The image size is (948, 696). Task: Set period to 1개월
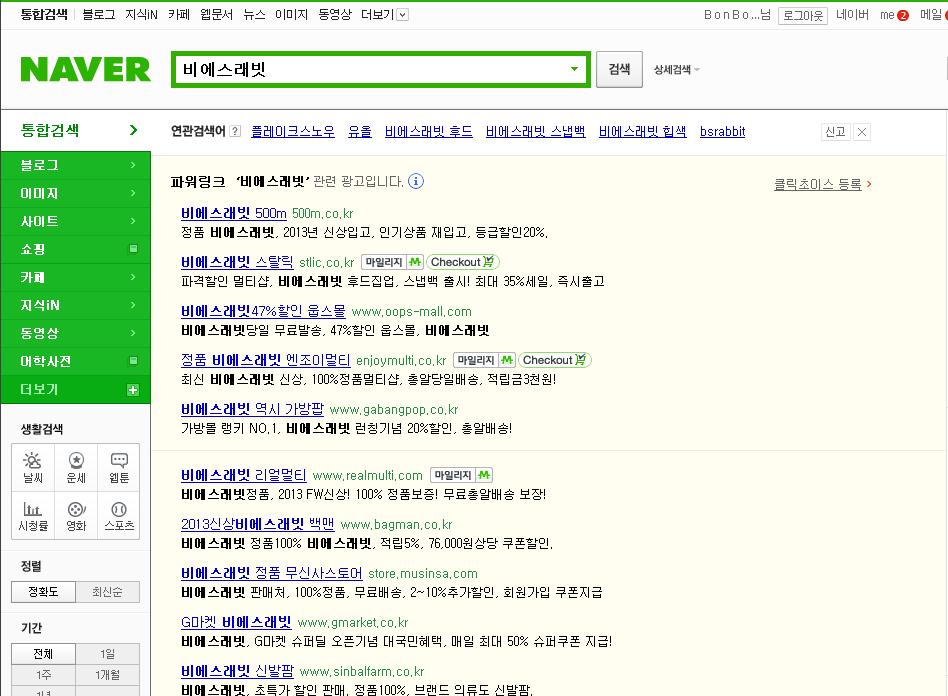point(108,674)
